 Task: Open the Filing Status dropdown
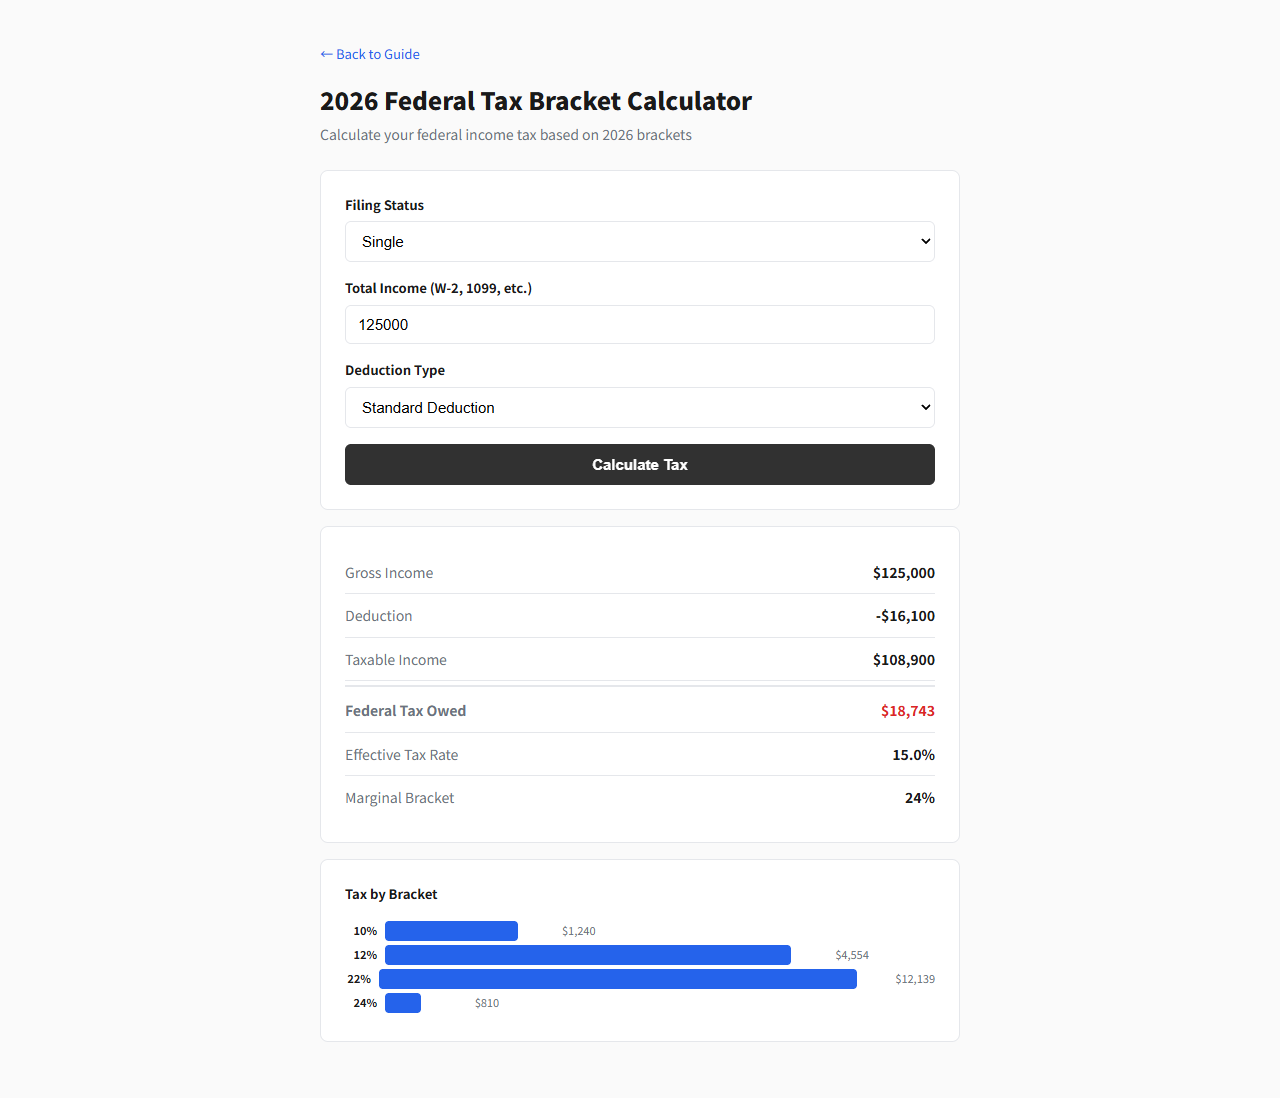point(640,242)
